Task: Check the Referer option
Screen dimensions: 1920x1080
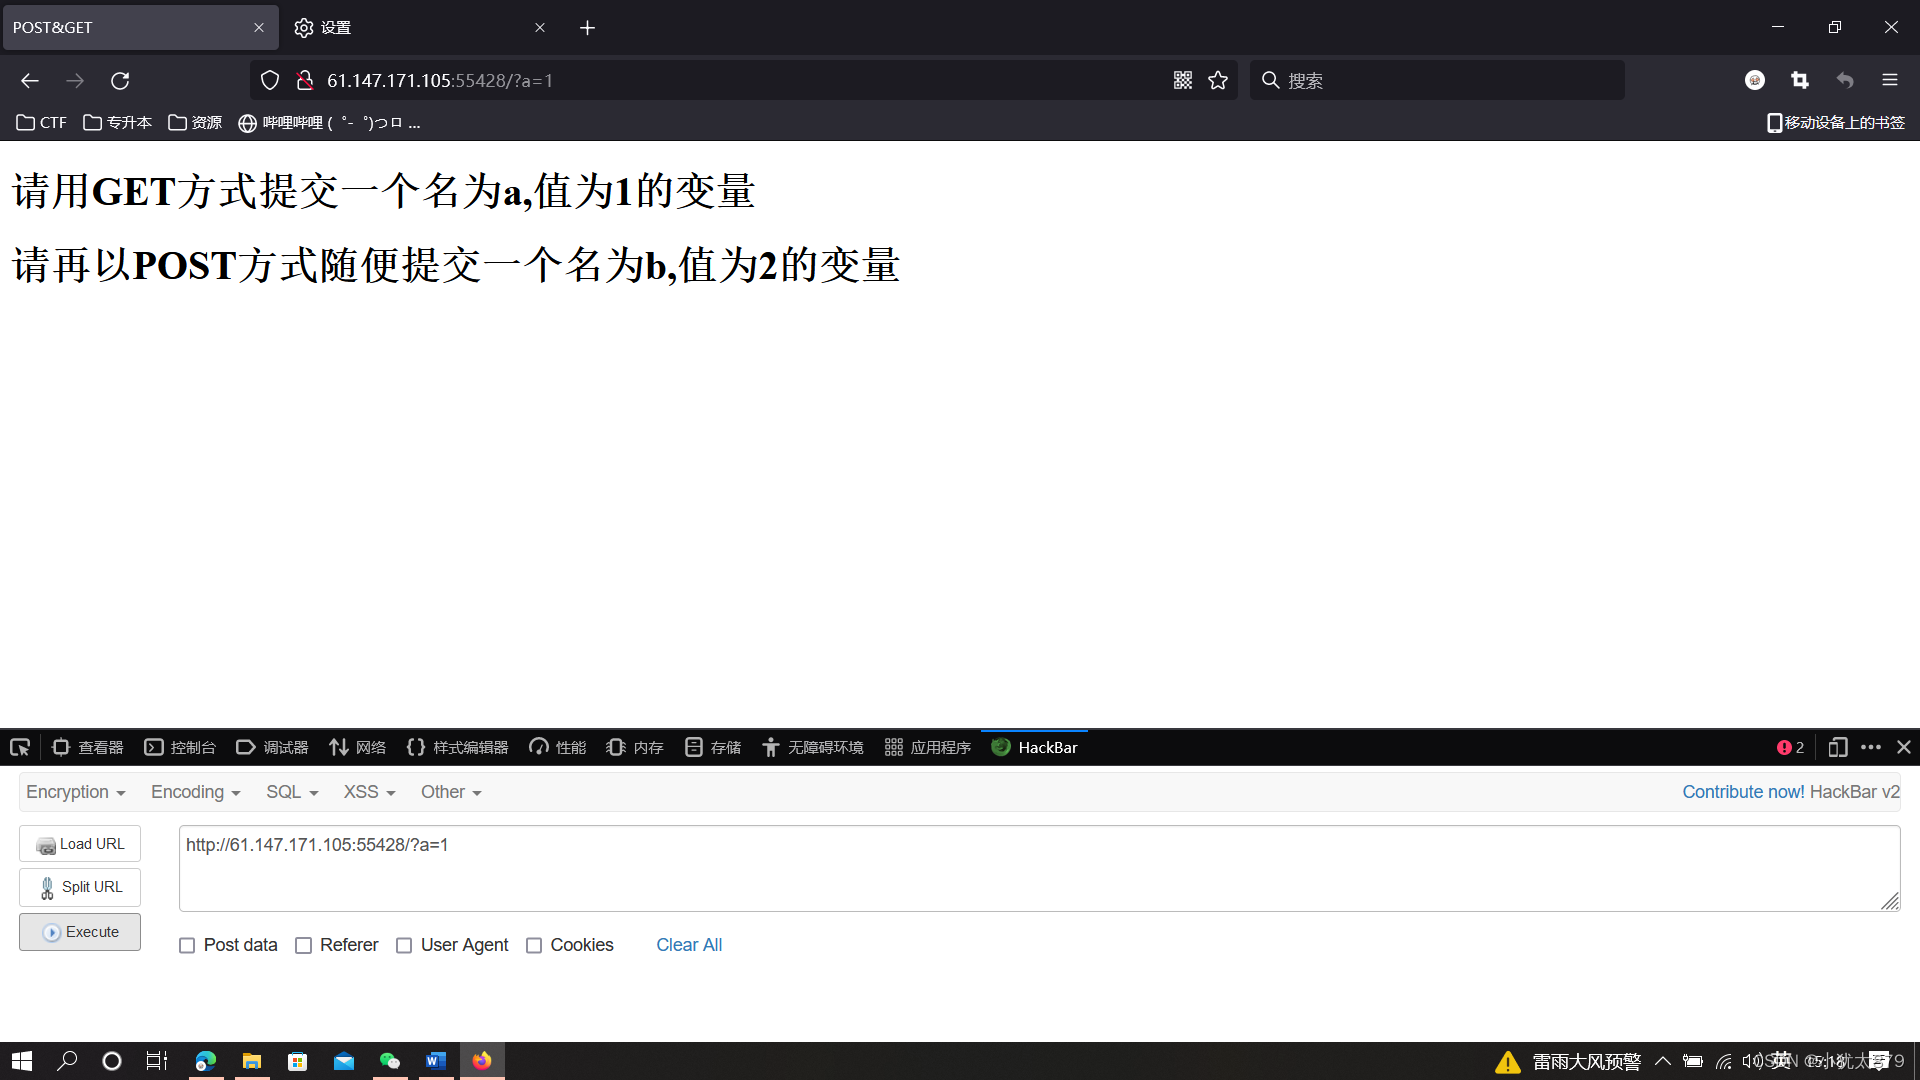Action: click(x=304, y=945)
